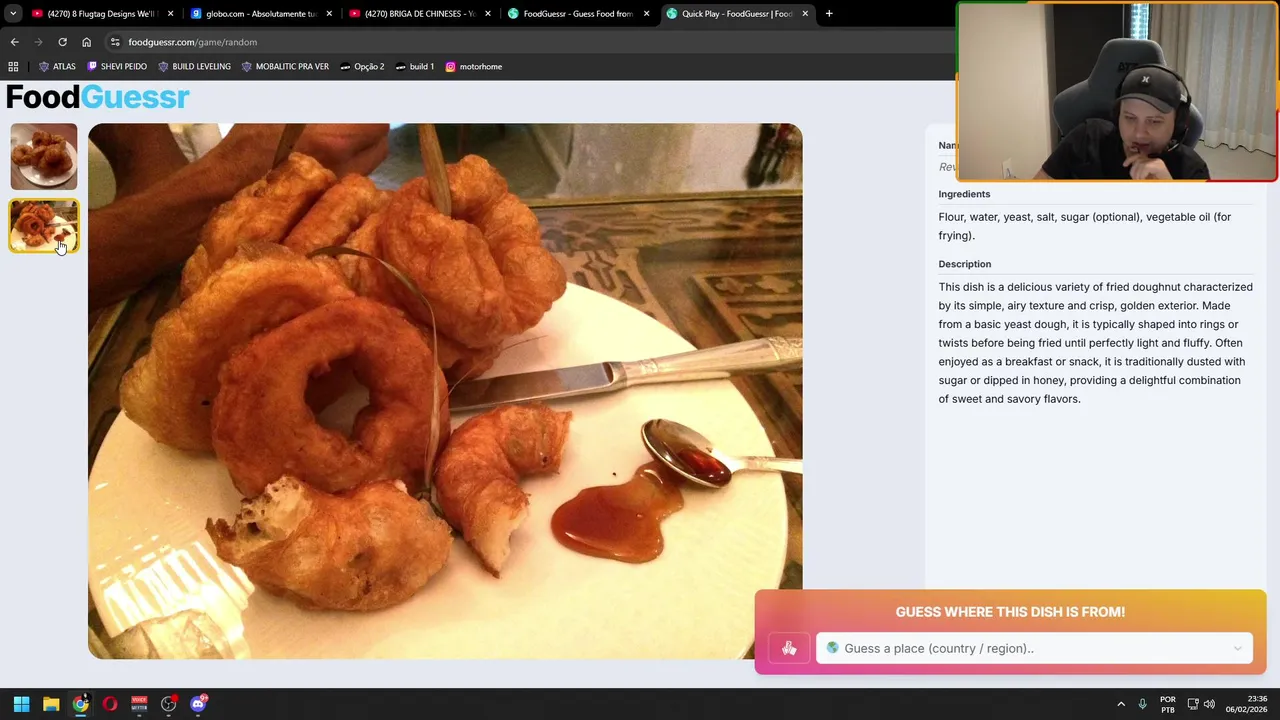
Task: Click the Ingredients heading
Action: click(964, 194)
